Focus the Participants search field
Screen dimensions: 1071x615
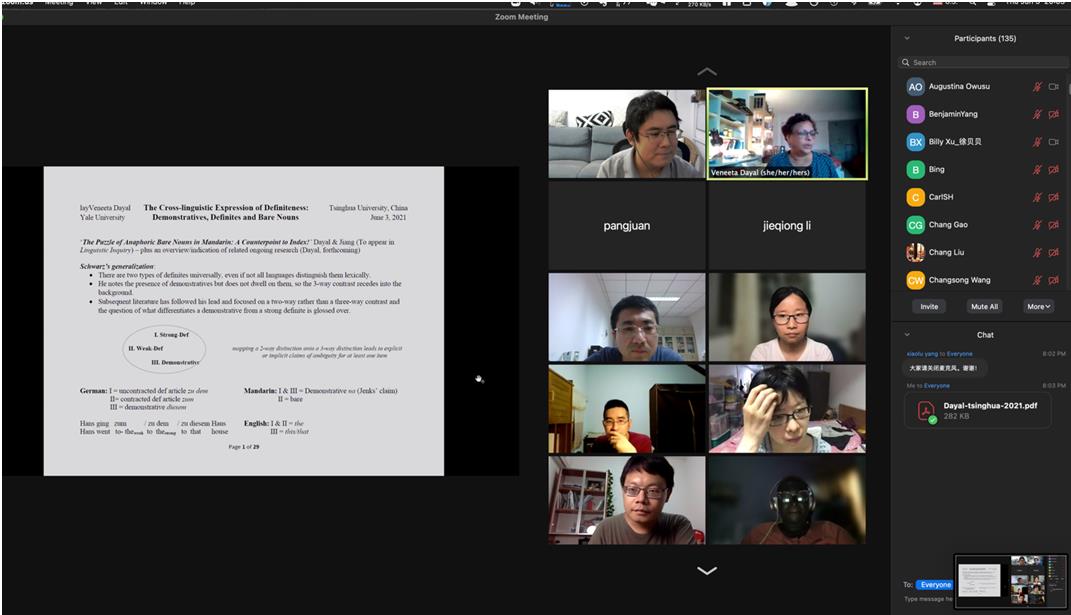[984, 62]
